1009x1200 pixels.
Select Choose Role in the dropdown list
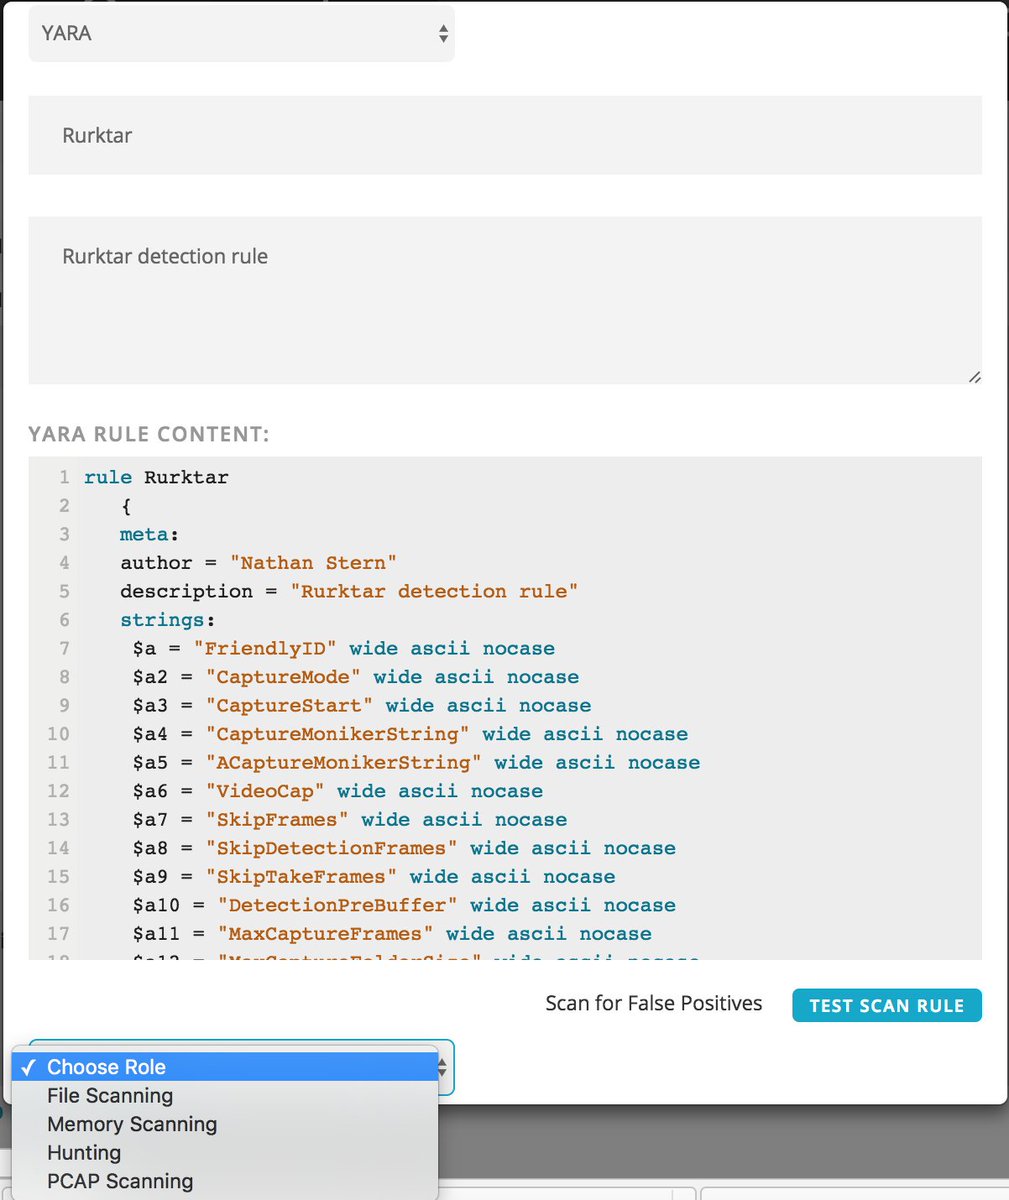(225, 1067)
